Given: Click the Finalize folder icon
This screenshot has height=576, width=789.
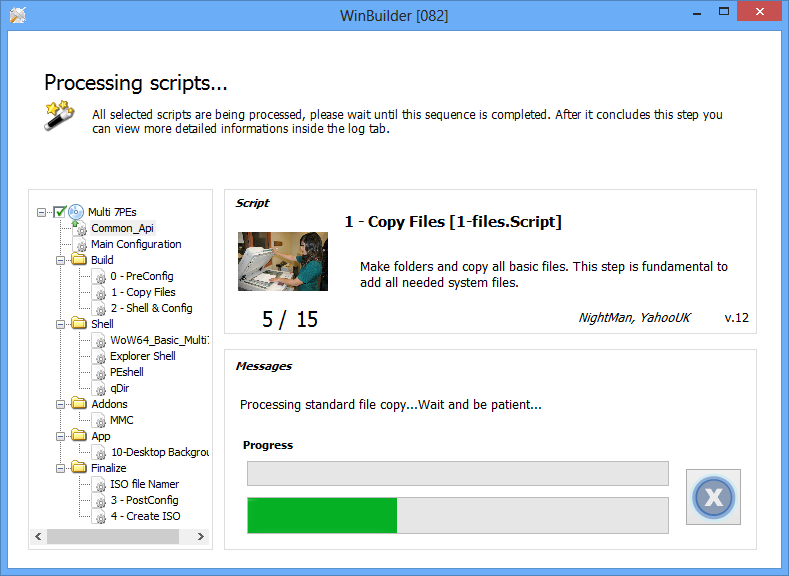Looking at the screenshot, I should point(79,467).
